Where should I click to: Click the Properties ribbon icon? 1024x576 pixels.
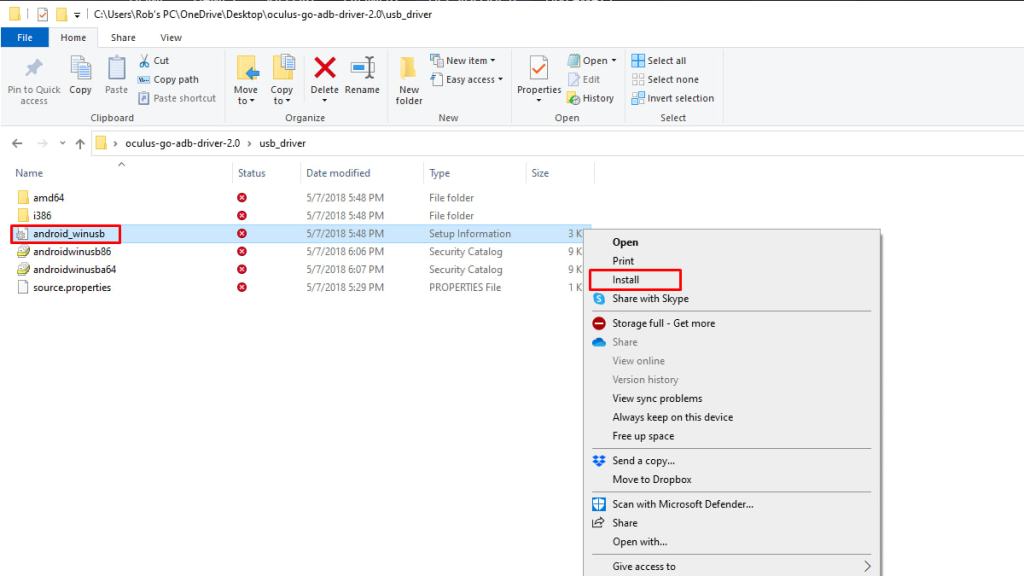click(x=539, y=69)
